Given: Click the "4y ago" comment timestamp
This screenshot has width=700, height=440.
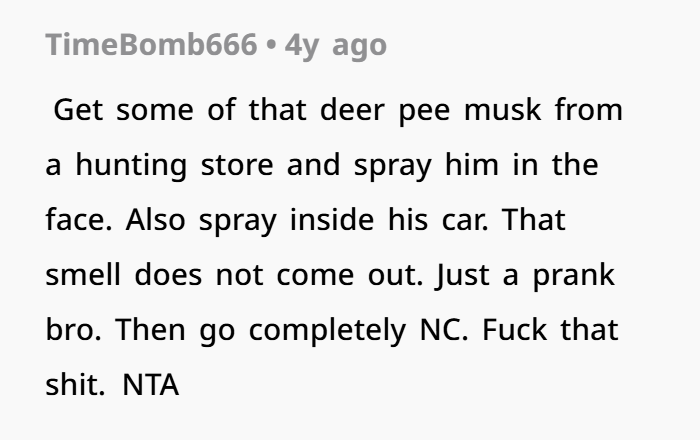Looking at the screenshot, I should (336, 46).
